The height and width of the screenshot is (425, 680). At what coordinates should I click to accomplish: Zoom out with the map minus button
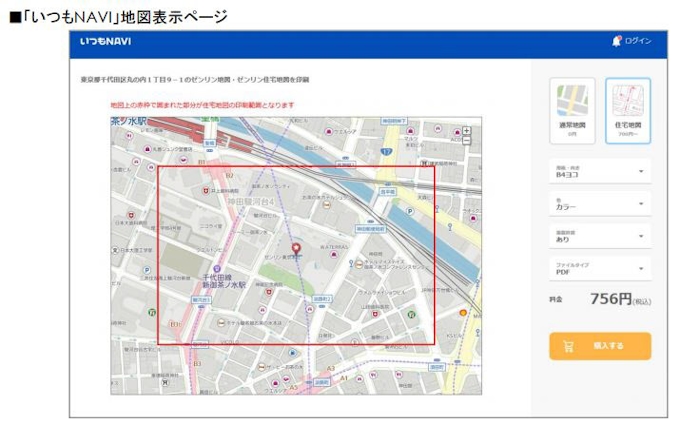click(x=466, y=140)
